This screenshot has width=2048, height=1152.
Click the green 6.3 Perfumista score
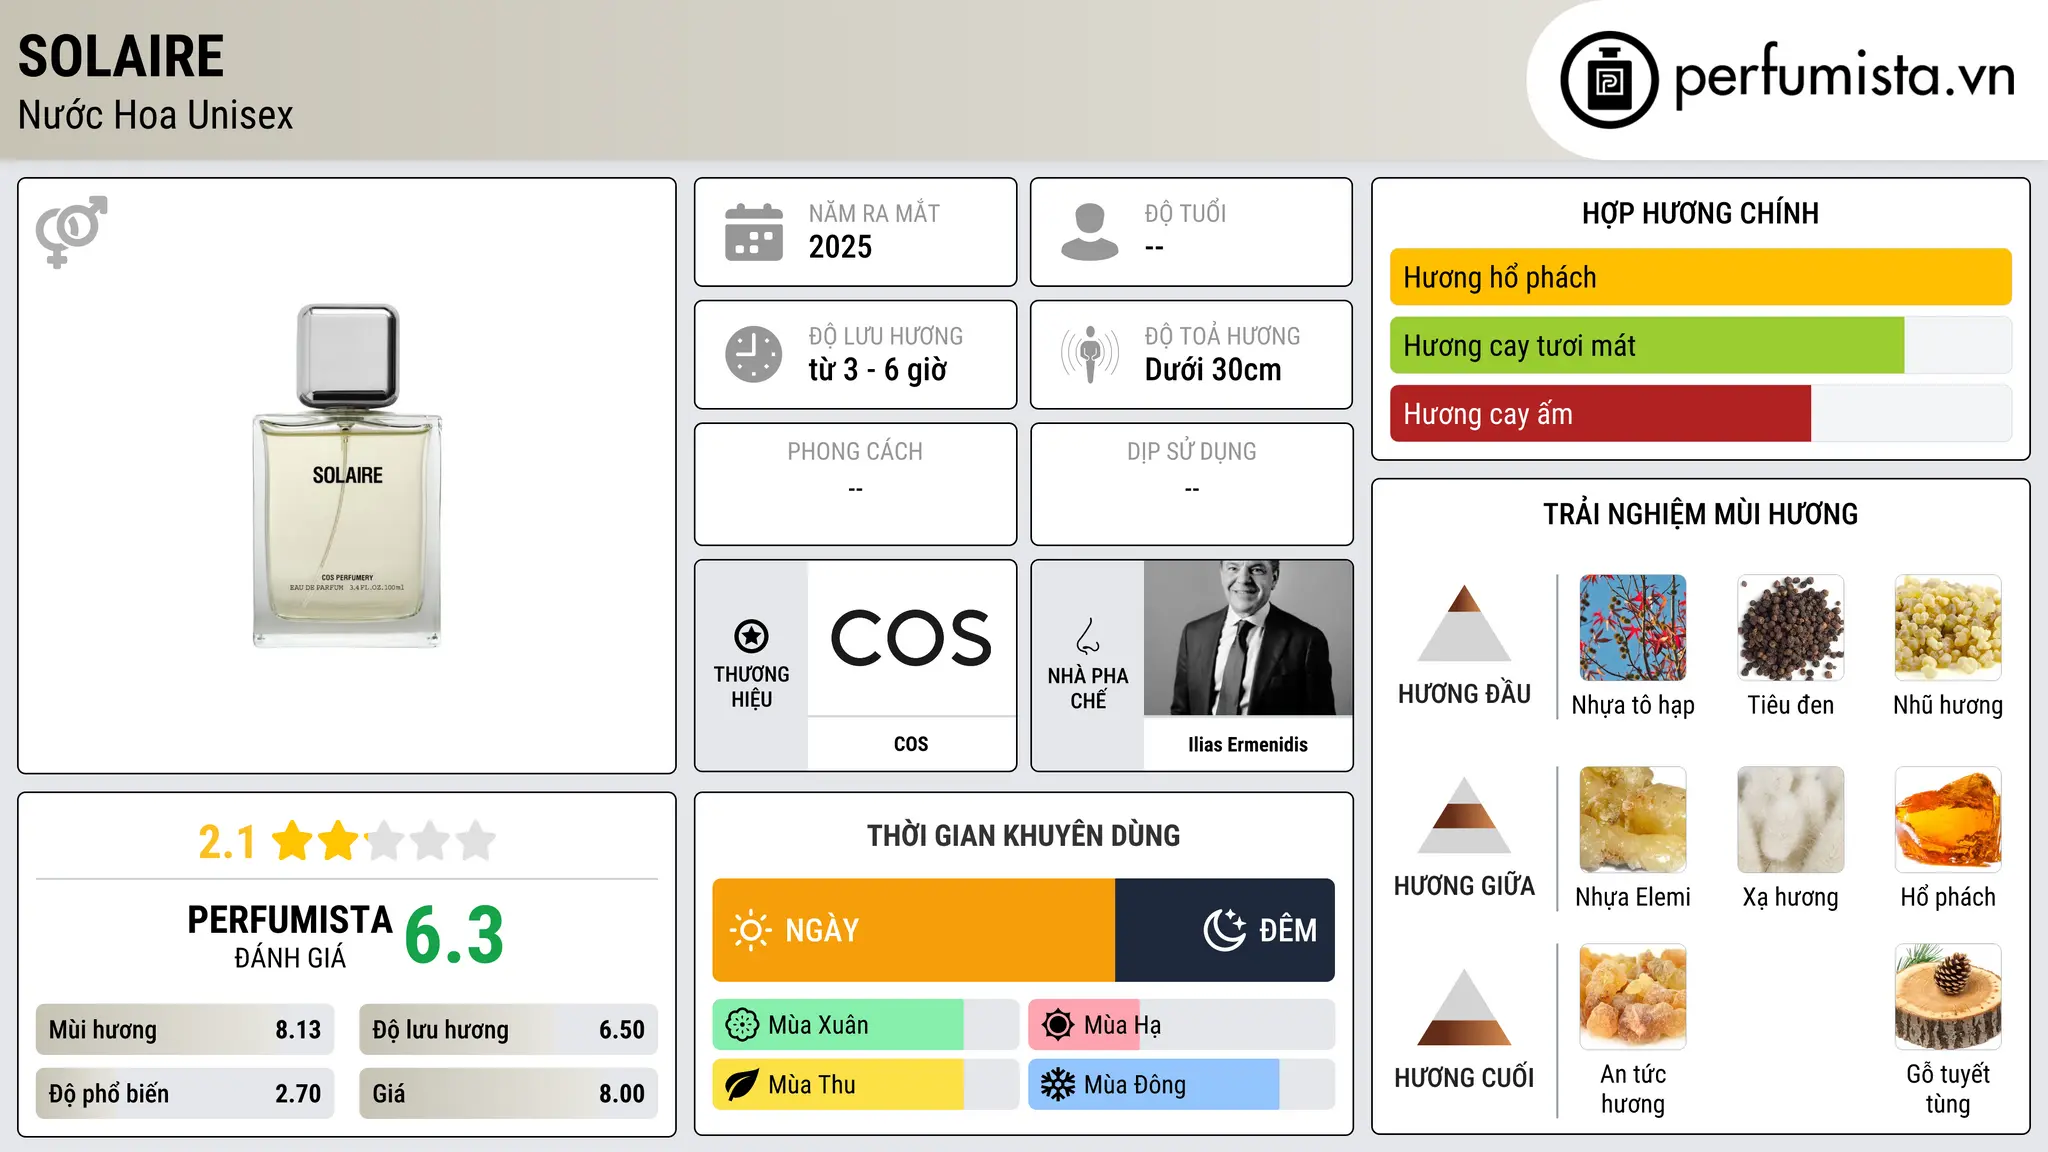click(454, 936)
